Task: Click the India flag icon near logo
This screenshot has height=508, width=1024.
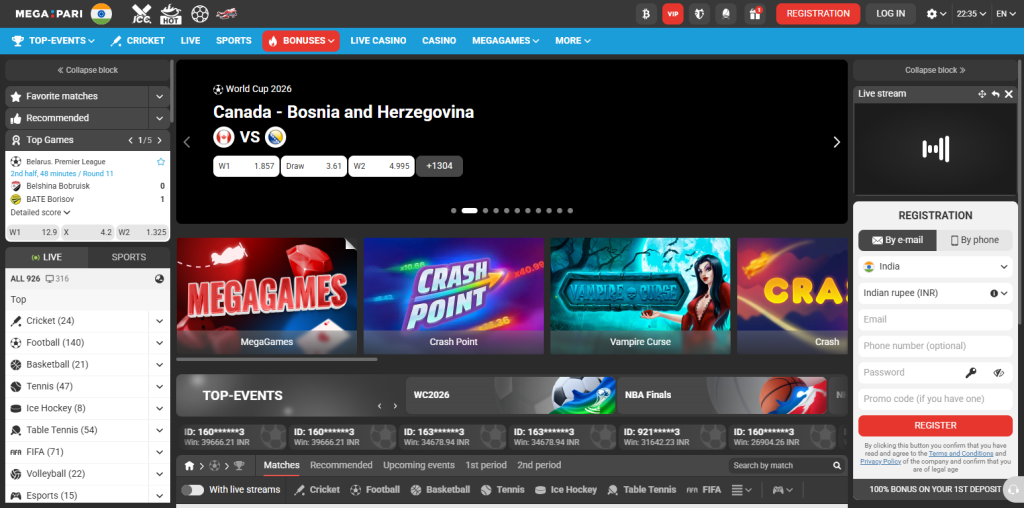Action: pyautogui.click(x=101, y=13)
